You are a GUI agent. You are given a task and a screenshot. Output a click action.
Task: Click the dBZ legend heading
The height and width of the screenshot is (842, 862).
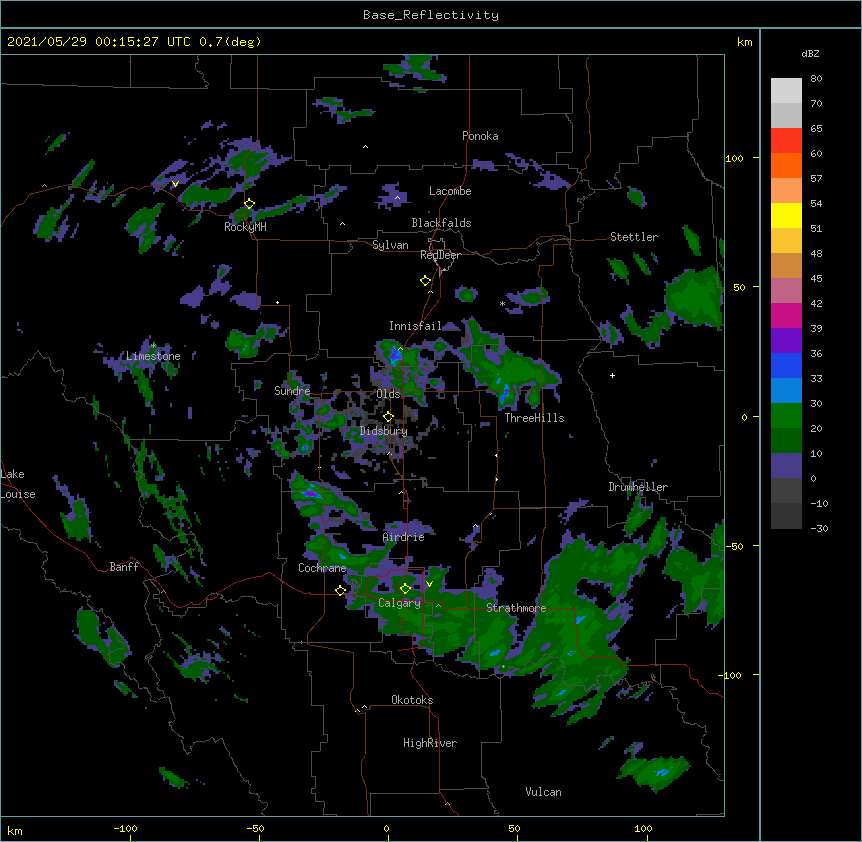[x=810, y=53]
